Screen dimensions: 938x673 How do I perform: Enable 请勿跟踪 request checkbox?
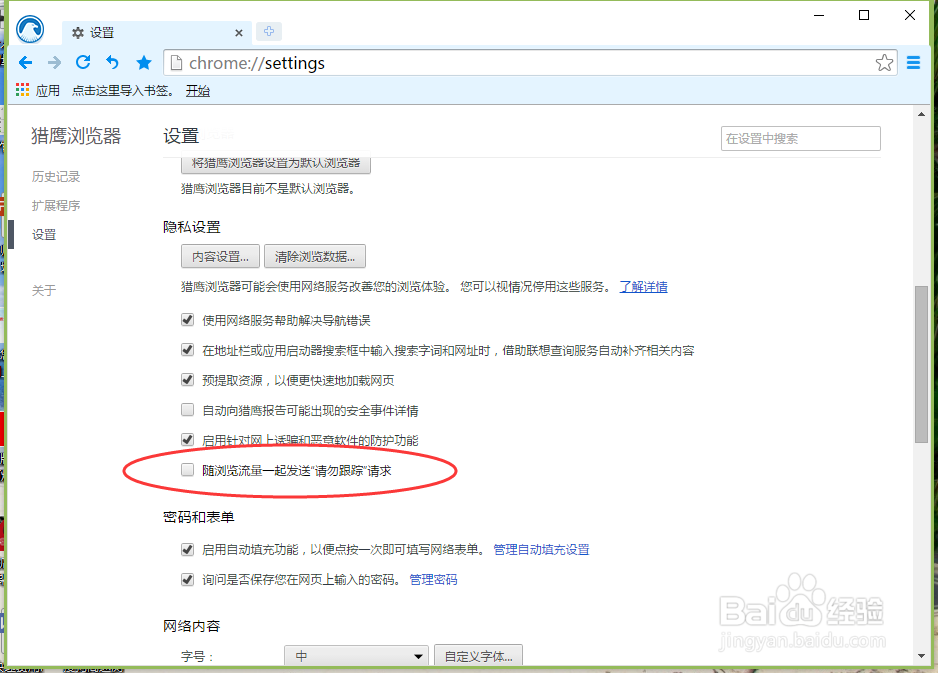coord(187,470)
